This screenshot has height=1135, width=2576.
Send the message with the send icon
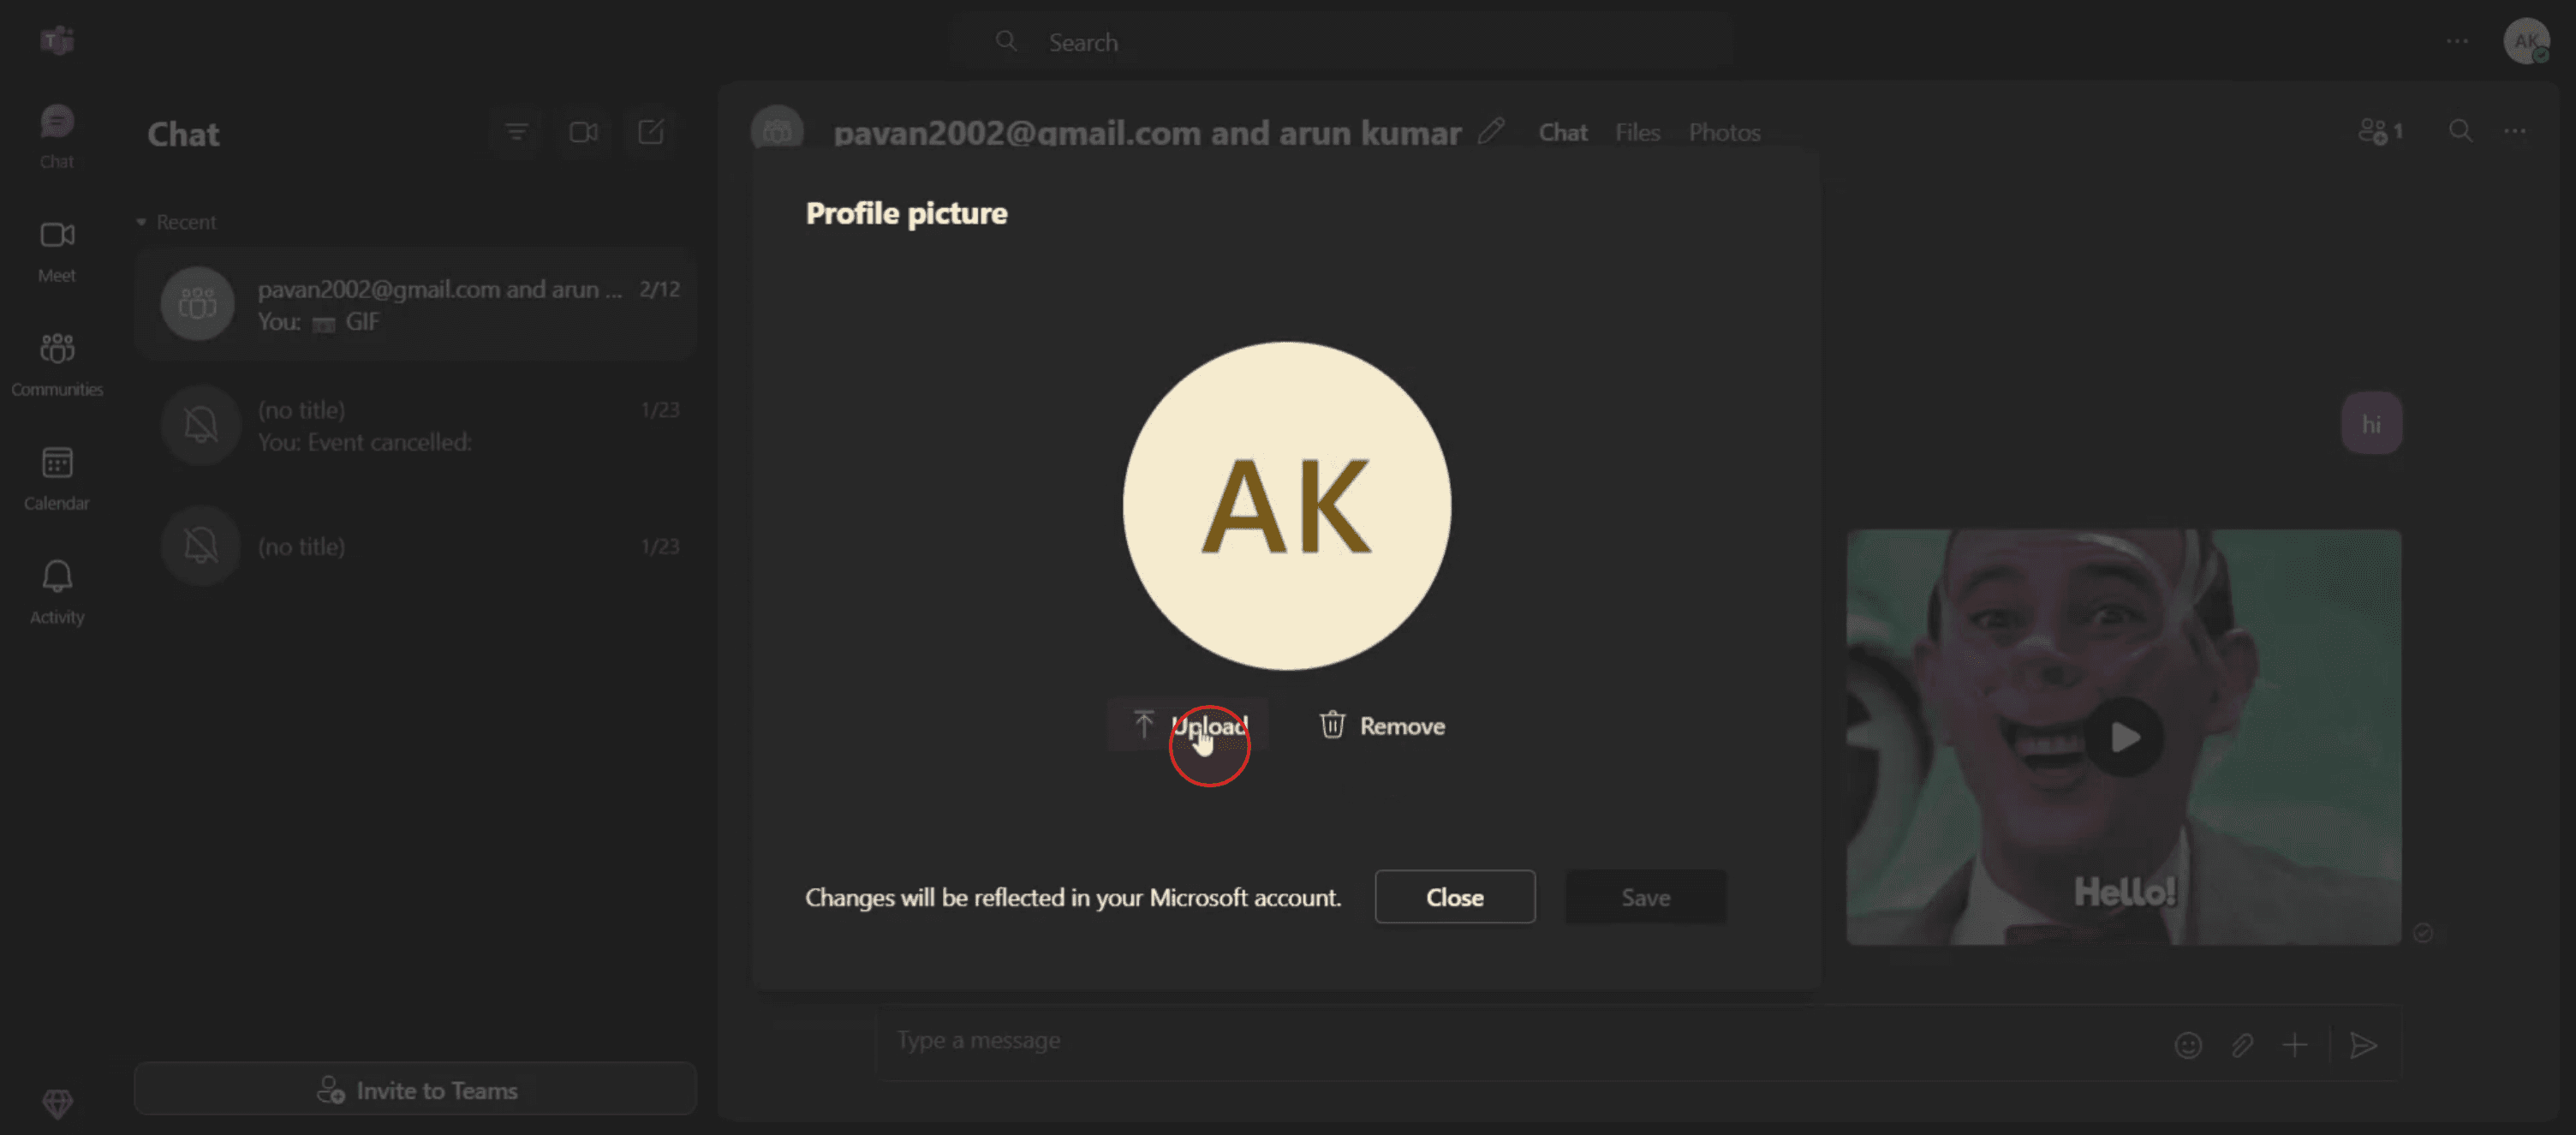pyautogui.click(x=2363, y=1045)
